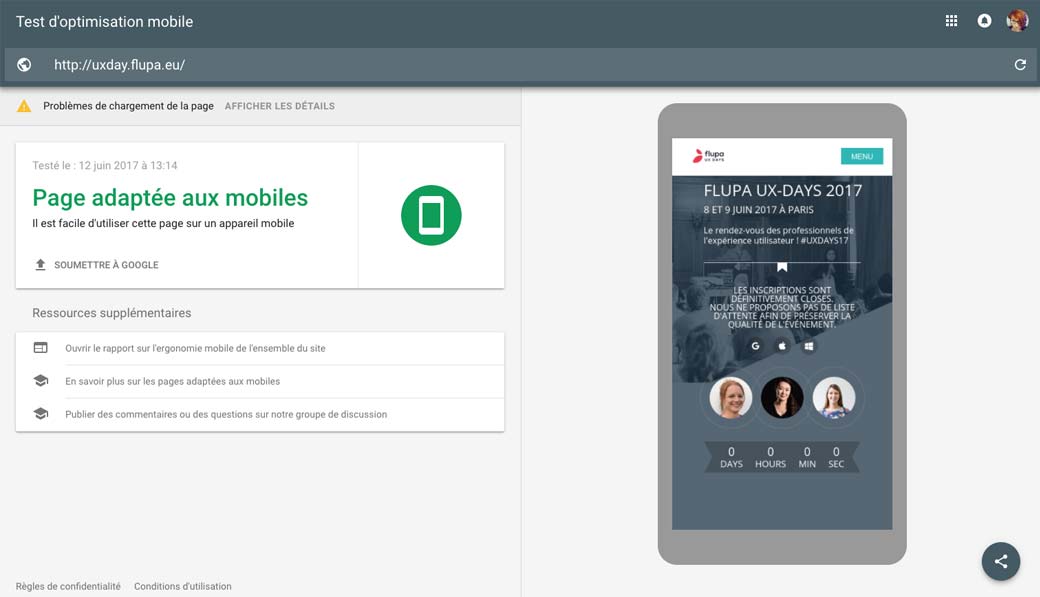Click the learning icon beside pages adaptées aux mobiles
The height and width of the screenshot is (597, 1040).
coord(40,380)
